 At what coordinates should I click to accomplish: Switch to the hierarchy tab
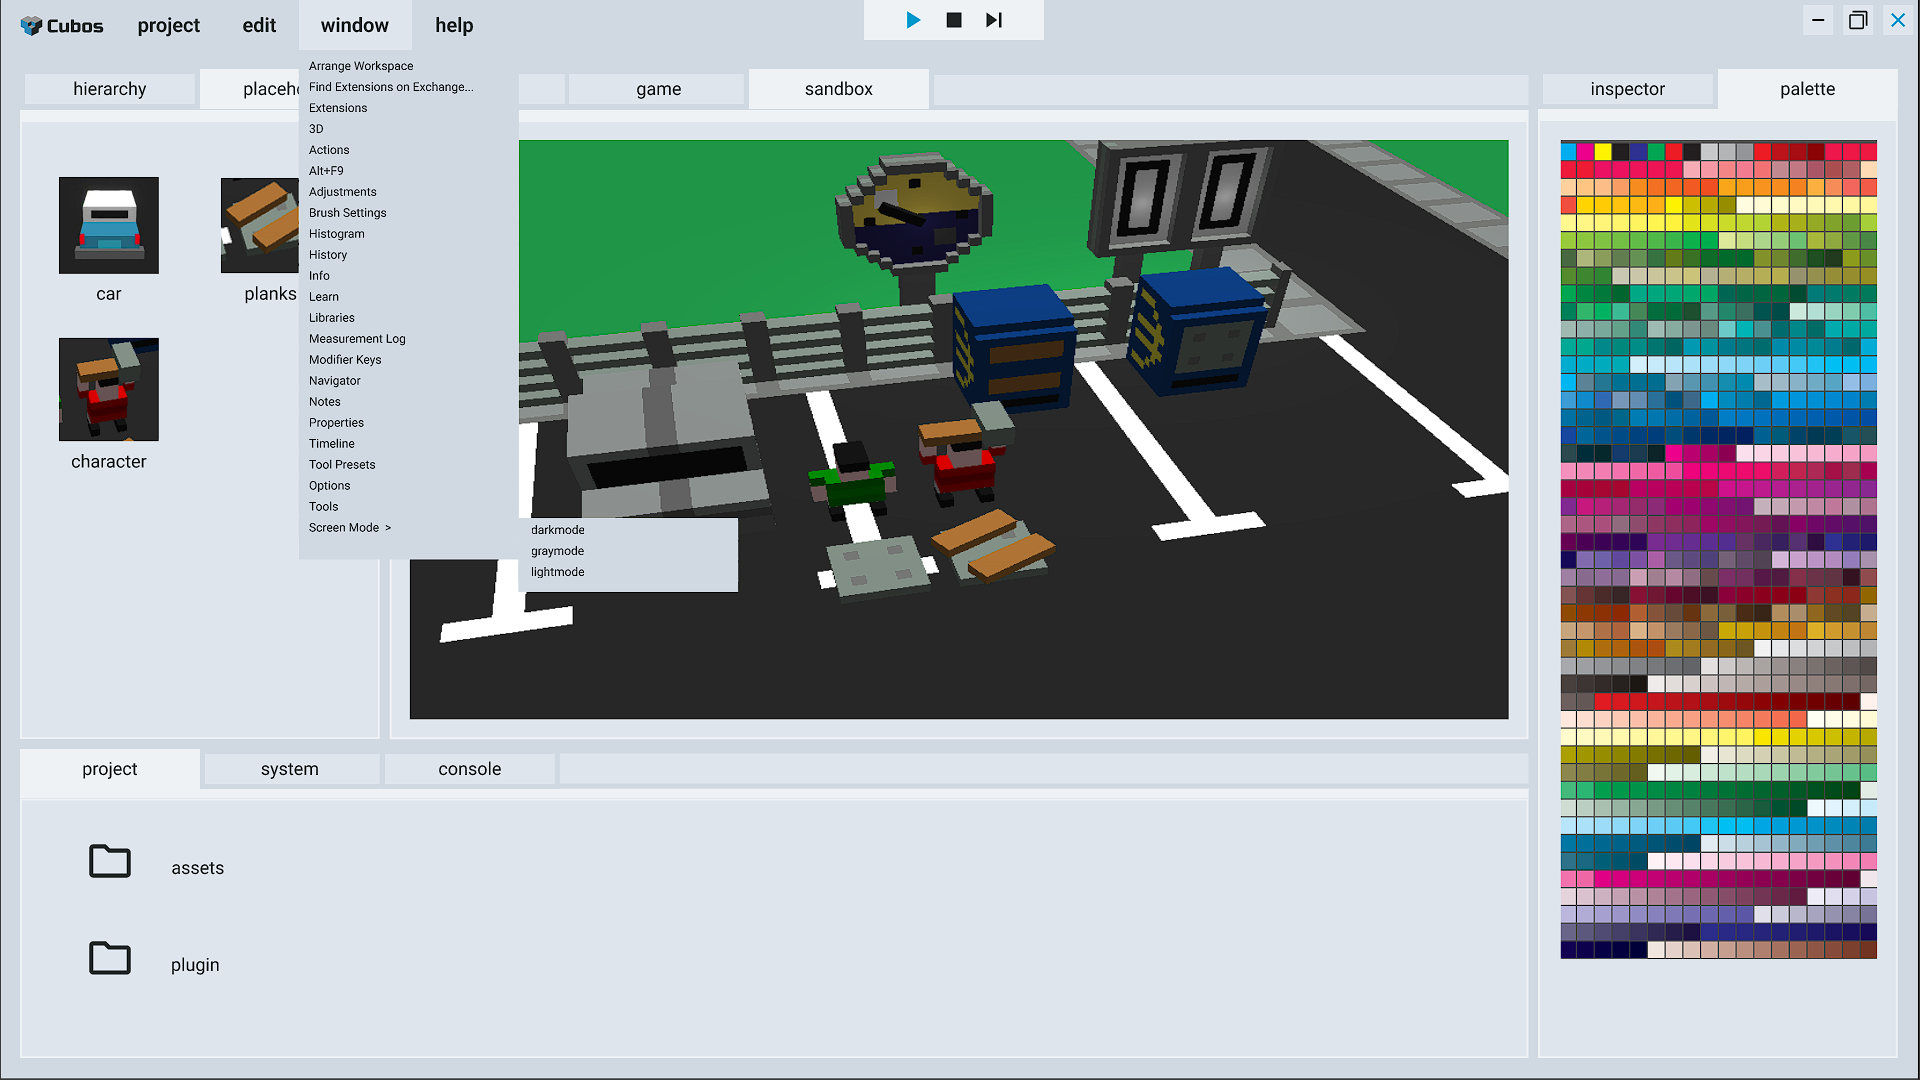click(x=110, y=89)
